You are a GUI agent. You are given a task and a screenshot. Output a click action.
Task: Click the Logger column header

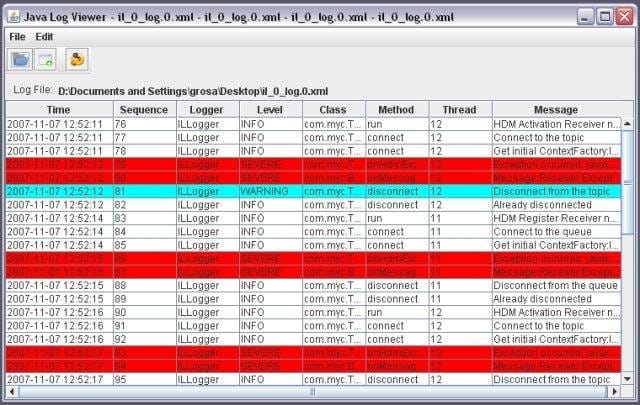(x=207, y=110)
